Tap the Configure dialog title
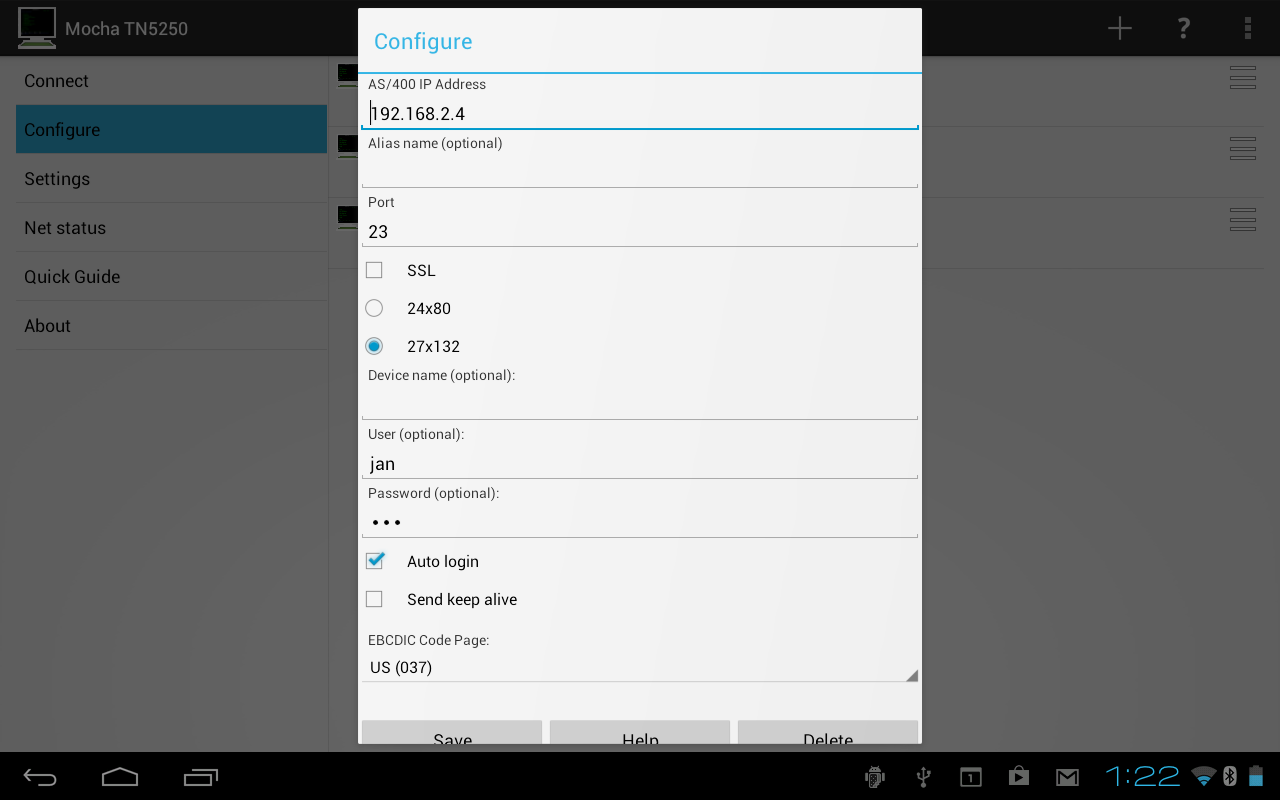The height and width of the screenshot is (800, 1280). 423,41
